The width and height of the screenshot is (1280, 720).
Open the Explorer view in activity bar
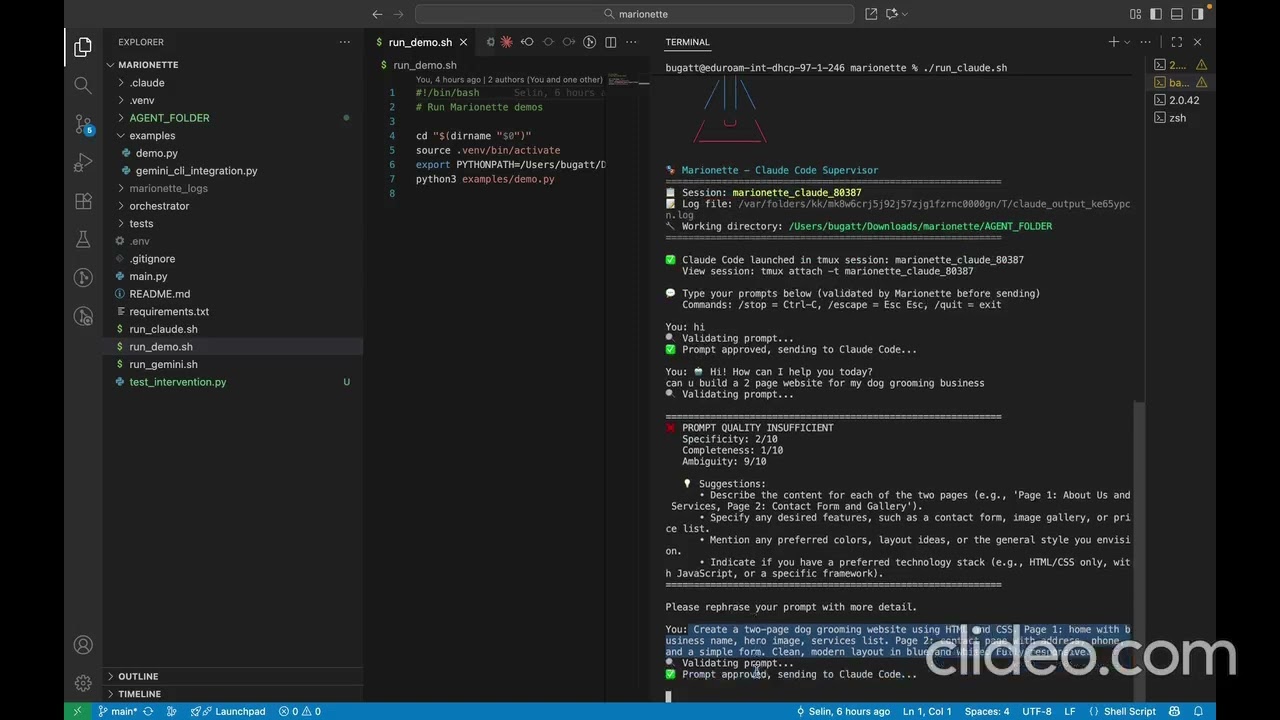(x=83, y=47)
